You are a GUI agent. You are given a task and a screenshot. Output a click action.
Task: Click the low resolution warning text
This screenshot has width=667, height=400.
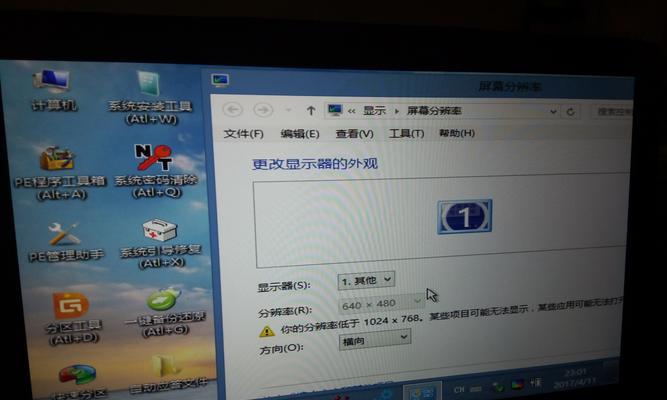coord(452,317)
